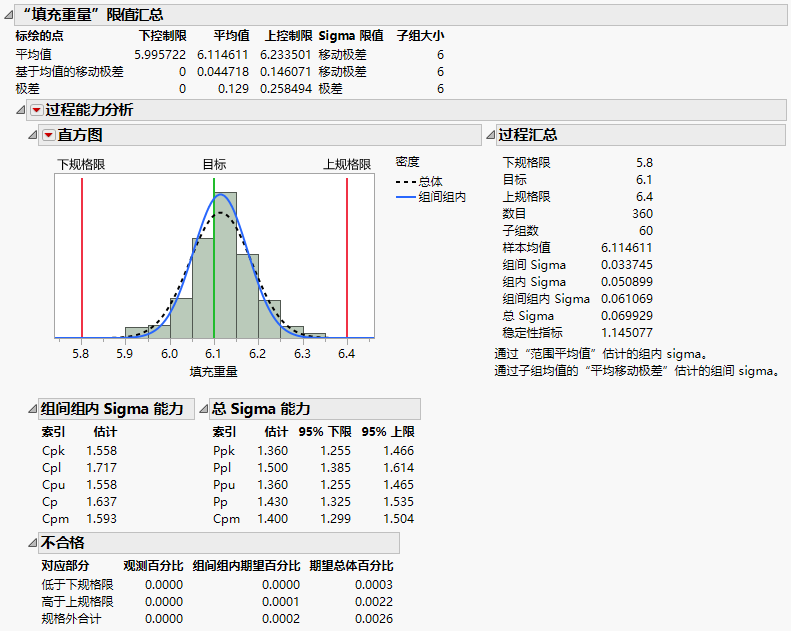Click the 填充重量 x-axis label
Screen dimensions: 791x631
[213, 371]
